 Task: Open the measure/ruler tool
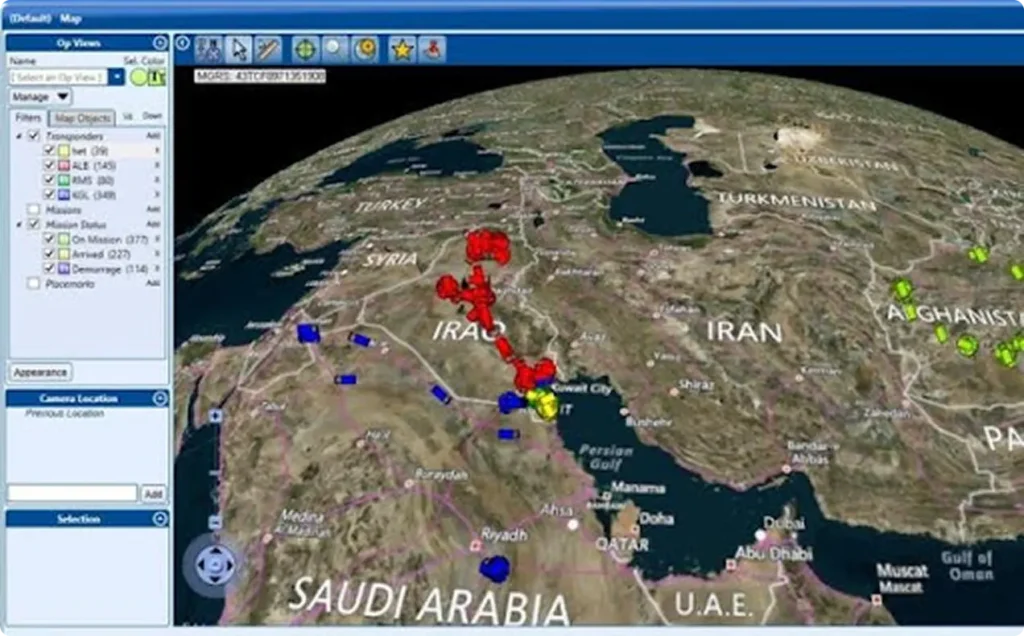268,48
